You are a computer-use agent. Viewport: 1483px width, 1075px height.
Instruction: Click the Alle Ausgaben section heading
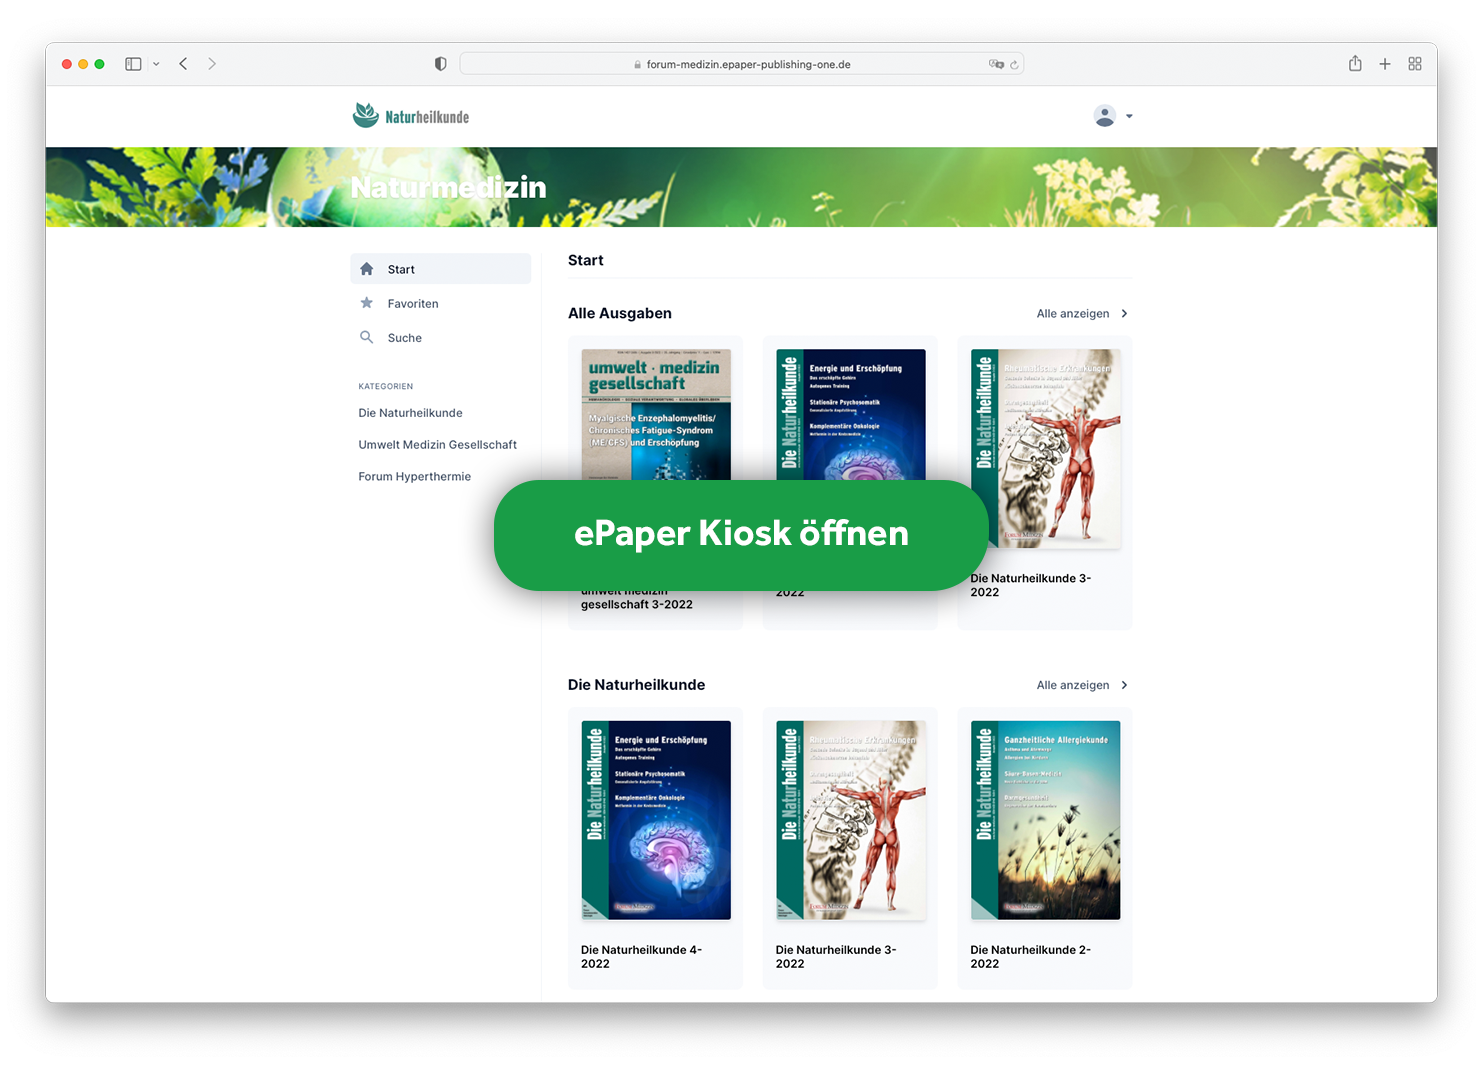pyautogui.click(x=620, y=314)
